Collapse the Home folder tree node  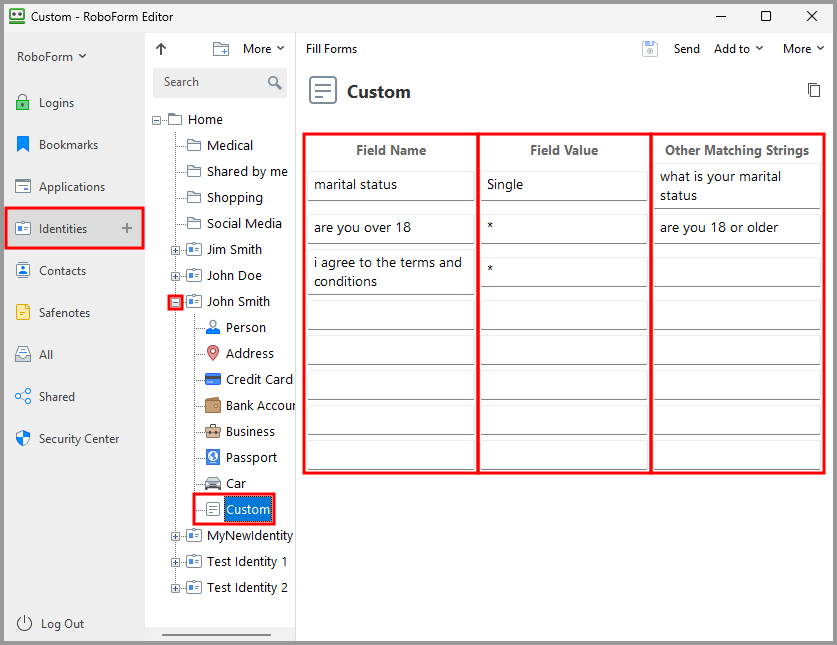pyautogui.click(x=156, y=120)
